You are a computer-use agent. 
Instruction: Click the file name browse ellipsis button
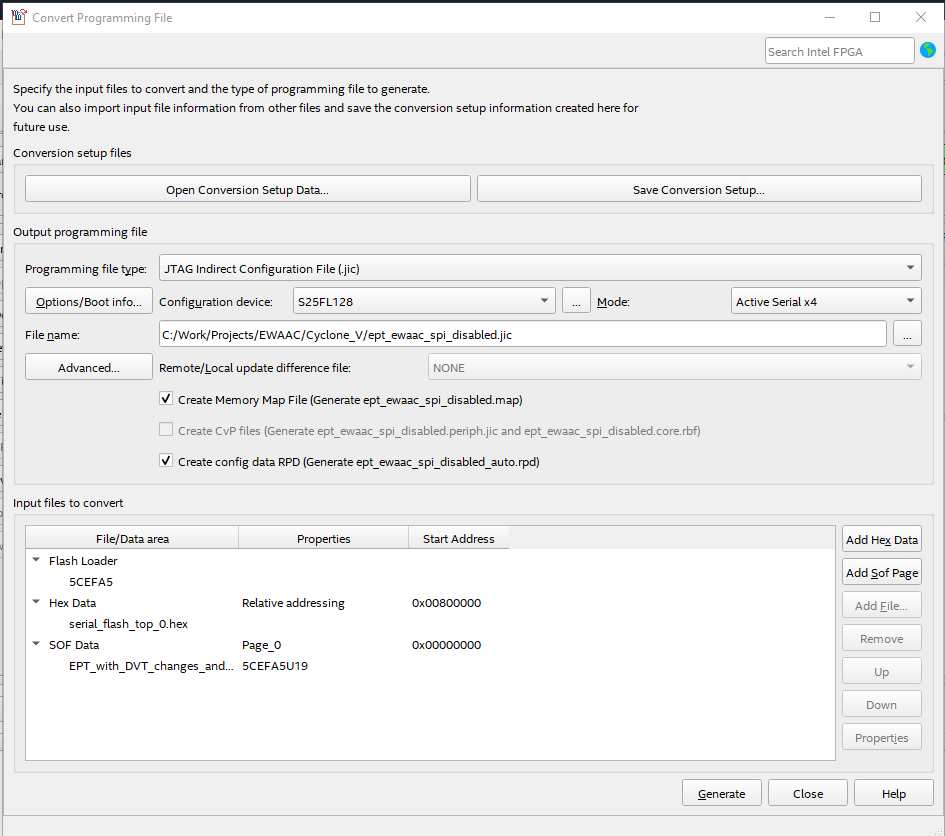(x=906, y=335)
